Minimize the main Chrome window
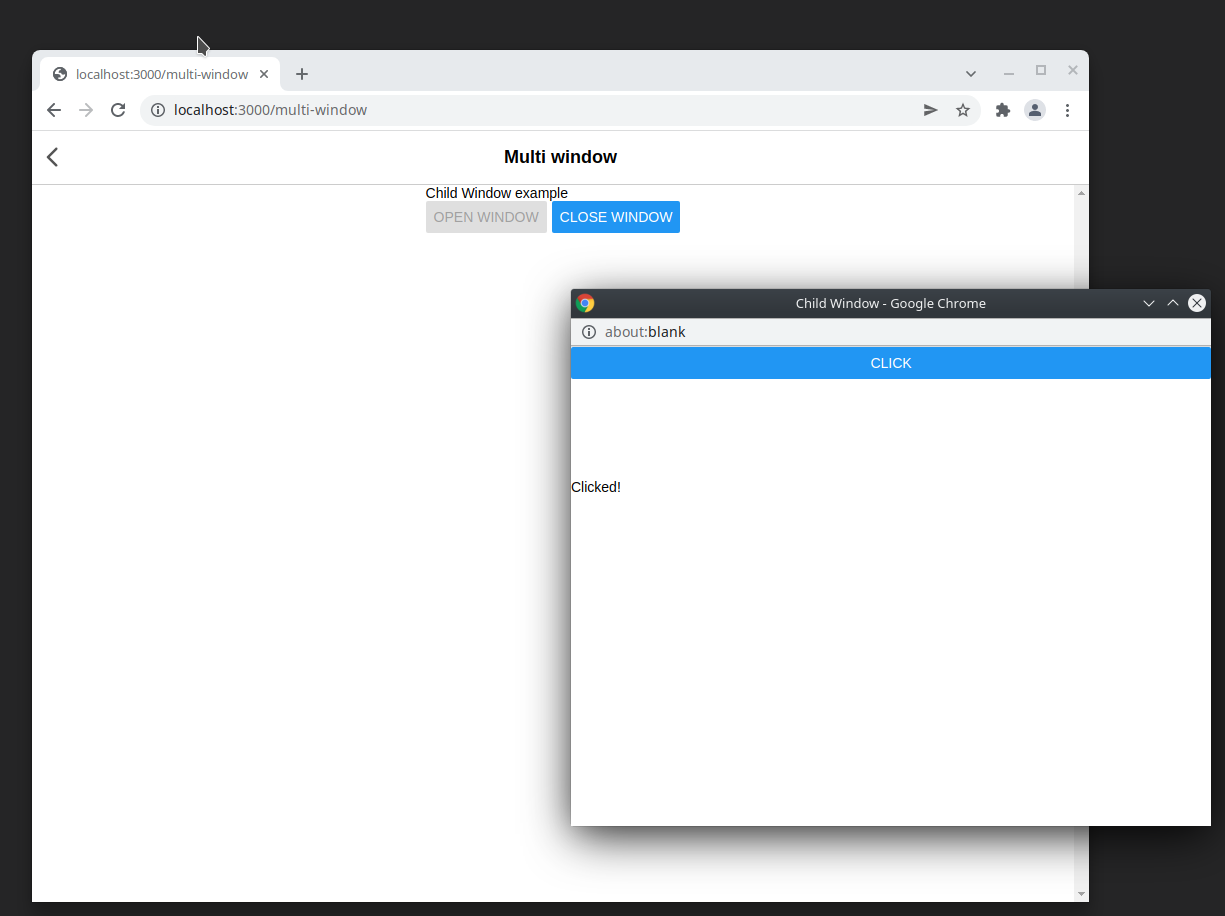The image size is (1225, 916). [x=1009, y=71]
